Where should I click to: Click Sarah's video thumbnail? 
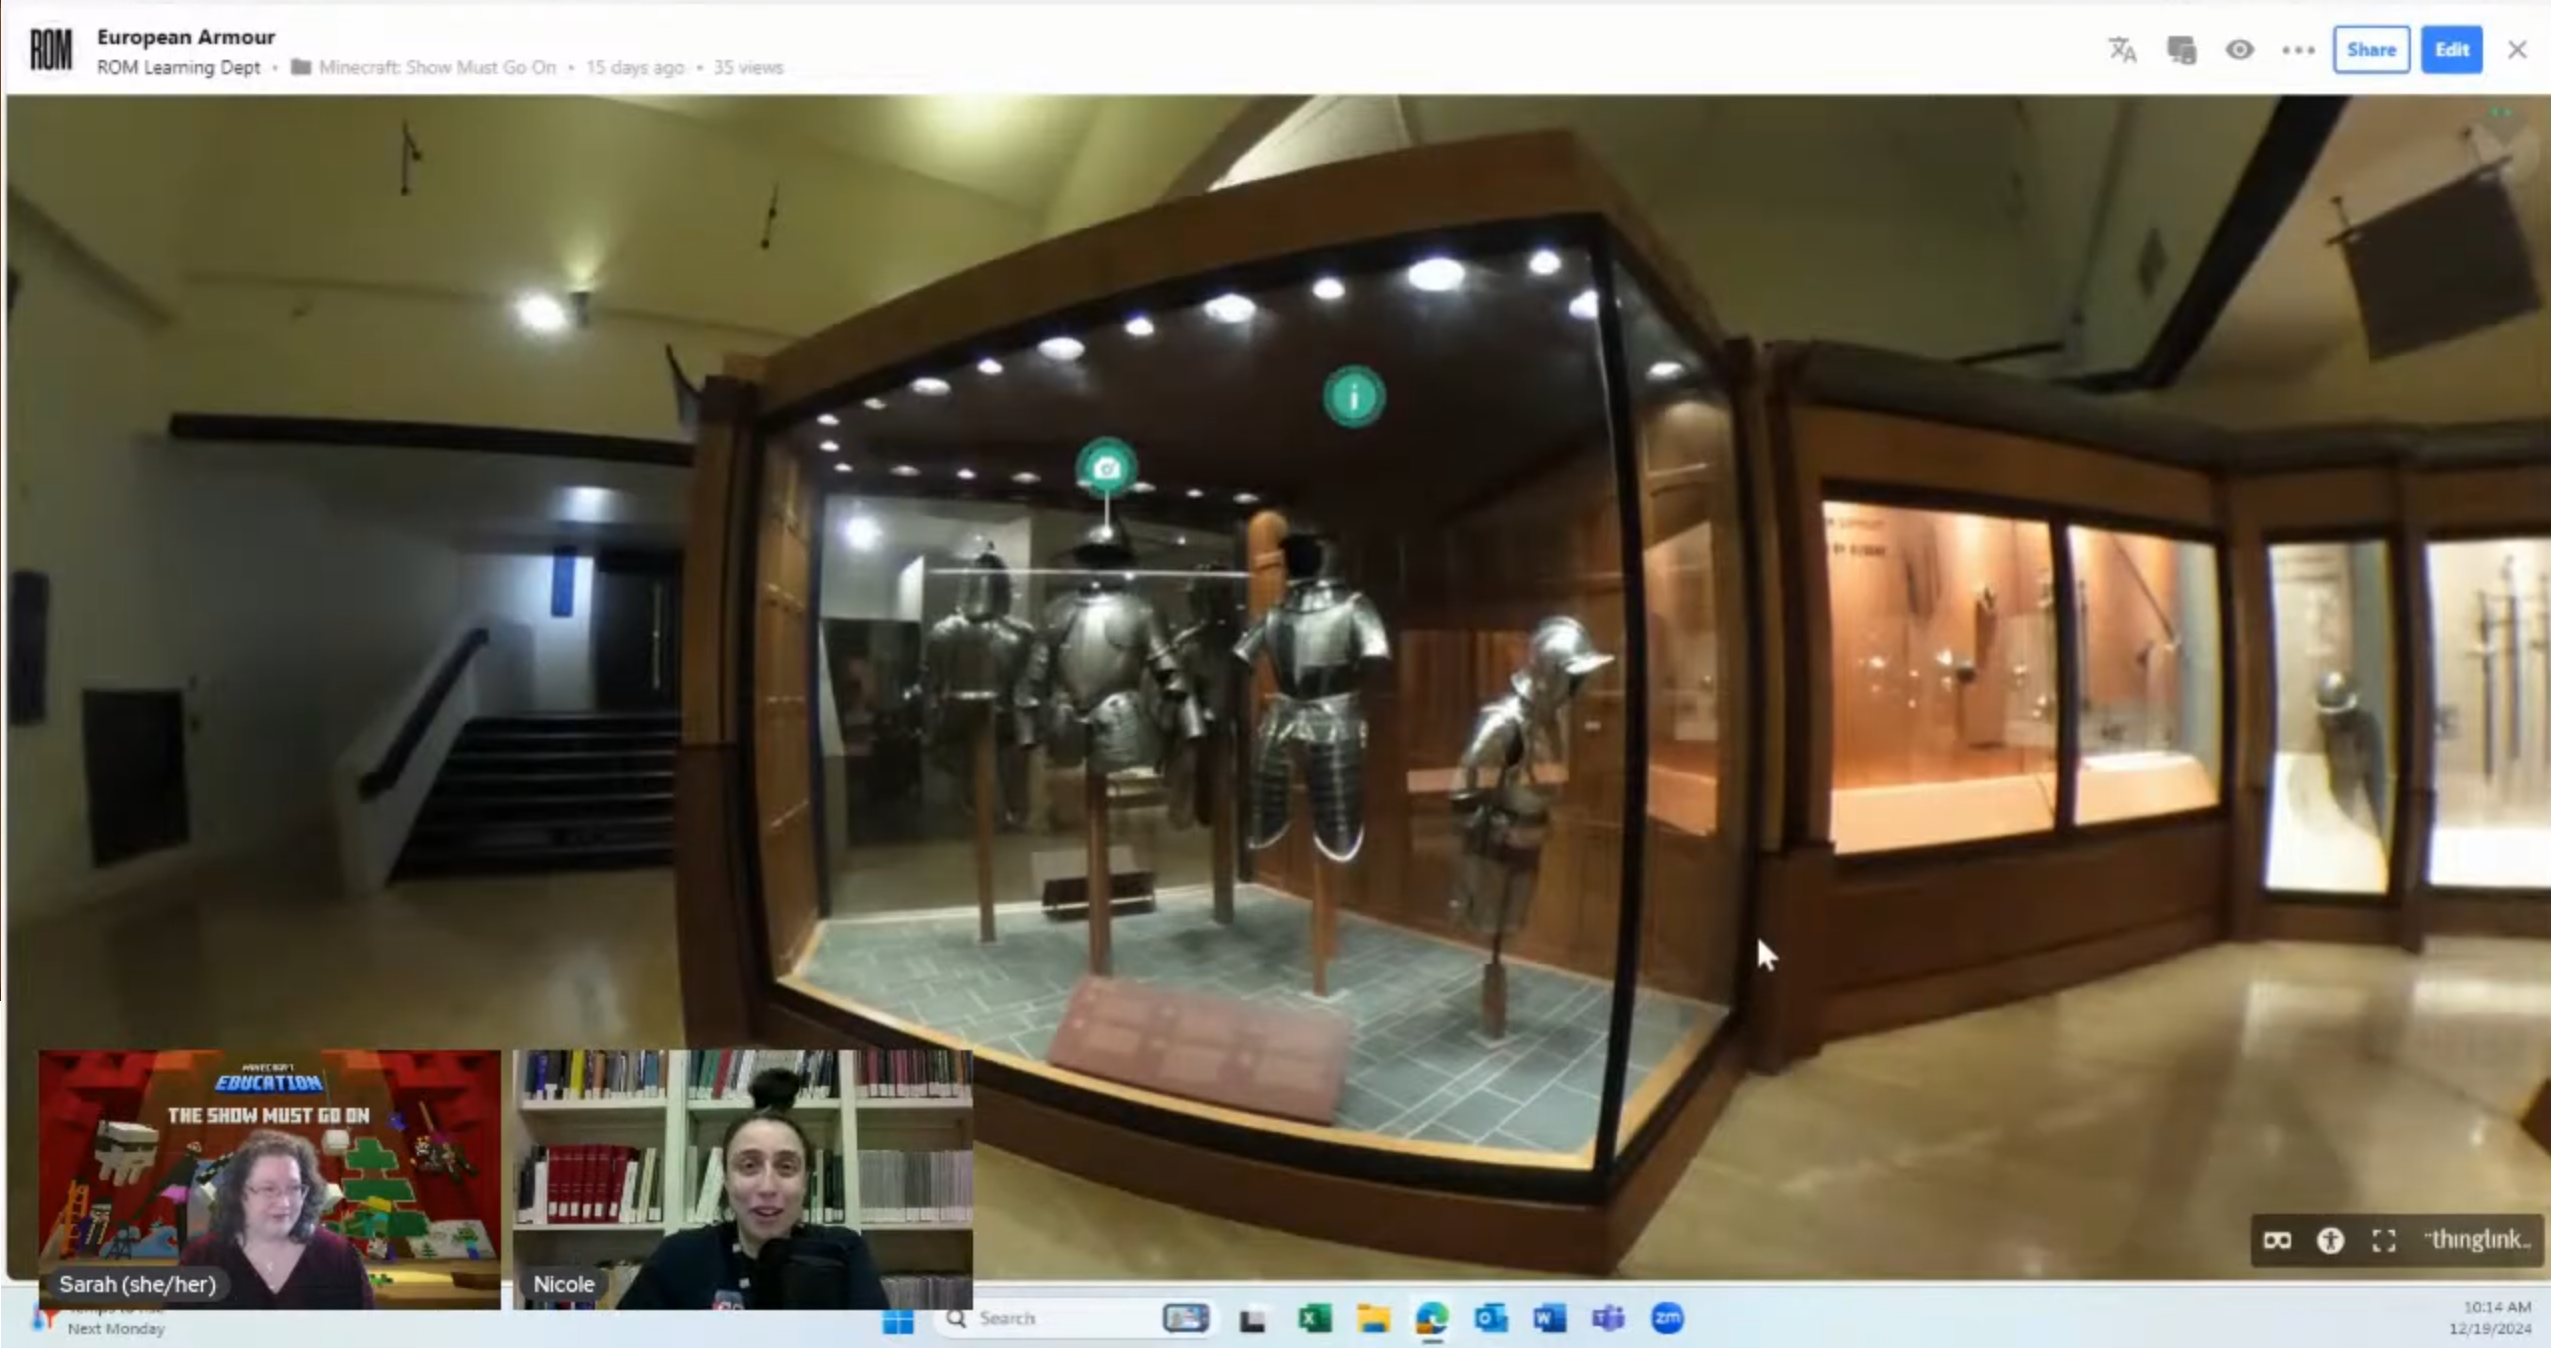click(269, 1178)
